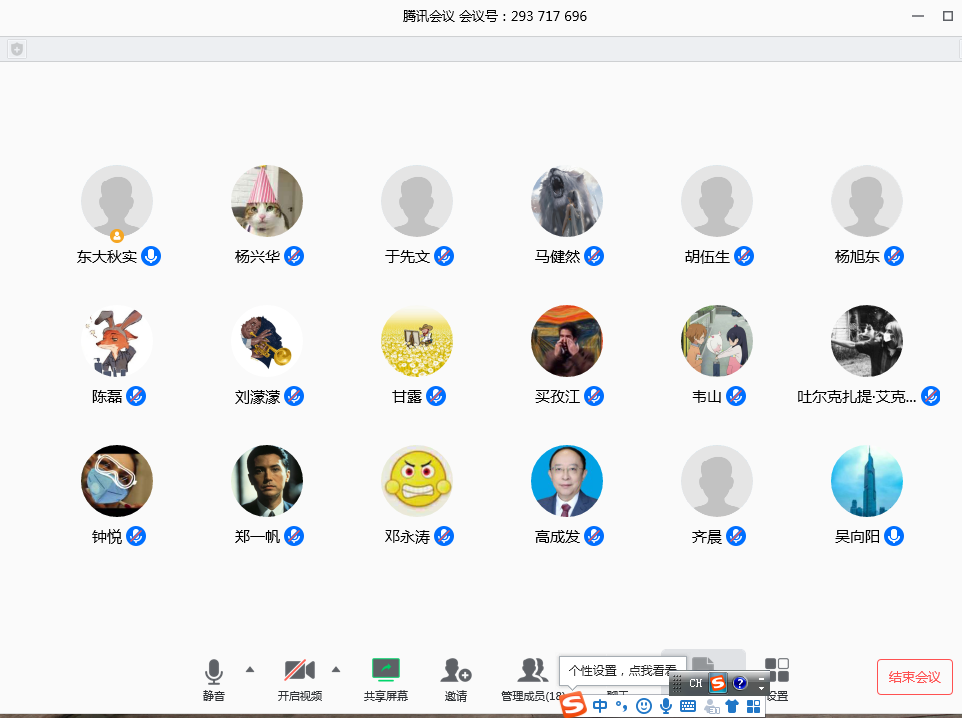Click the Sogou input method S logo
Image resolution: width=962 pixels, height=718 pixels.
click(x=573, y=706)
